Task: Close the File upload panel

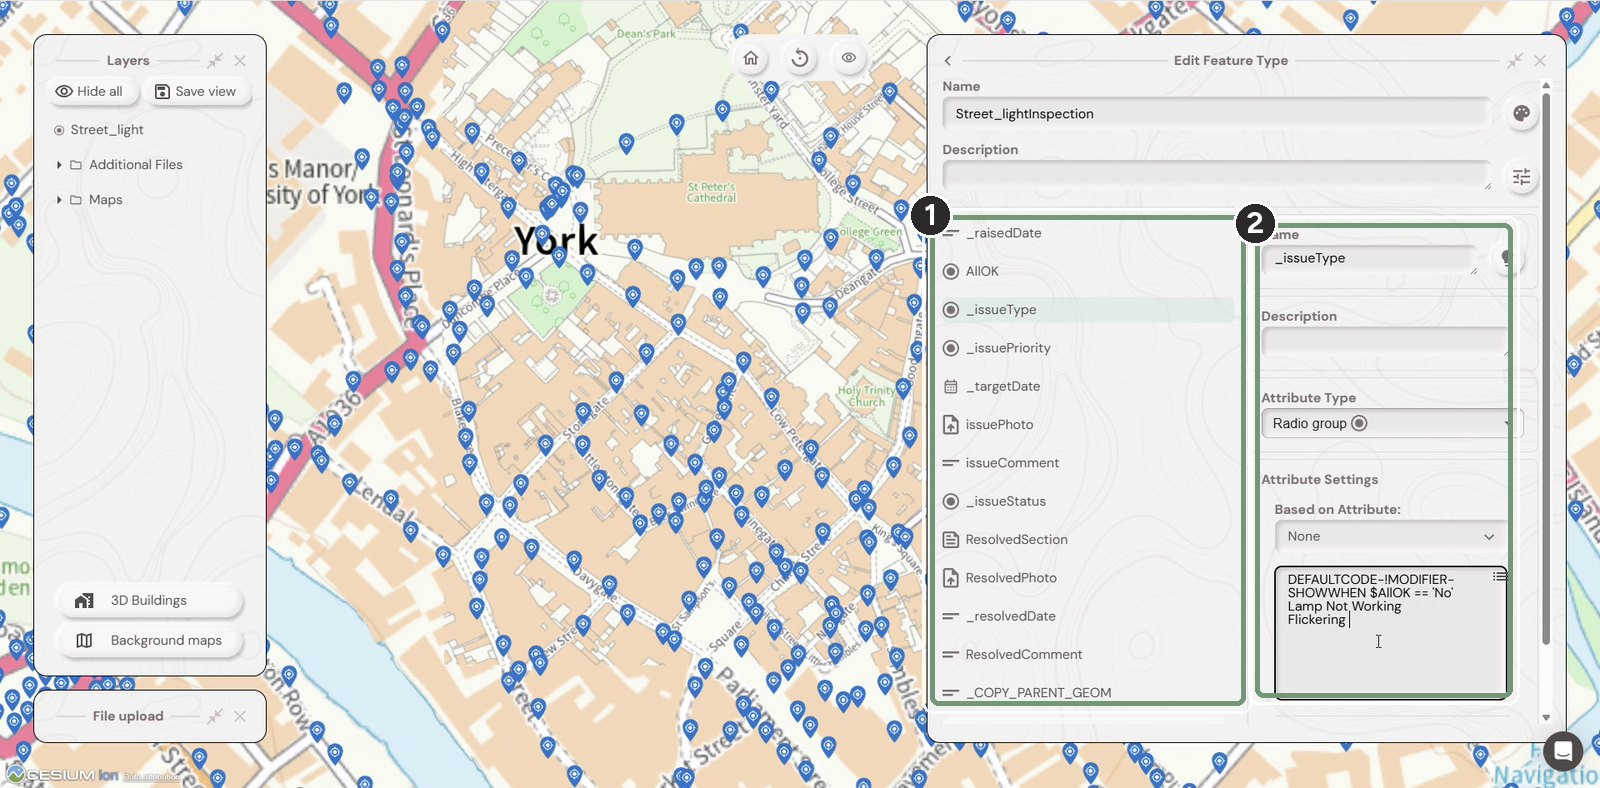Action: [240, 717]
